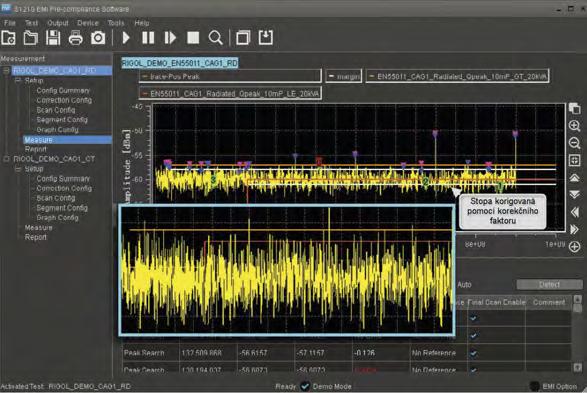587x393 pixels.
Task: Click the double left arrow icon
Action: pyautogui.click(x=575, y=212)
